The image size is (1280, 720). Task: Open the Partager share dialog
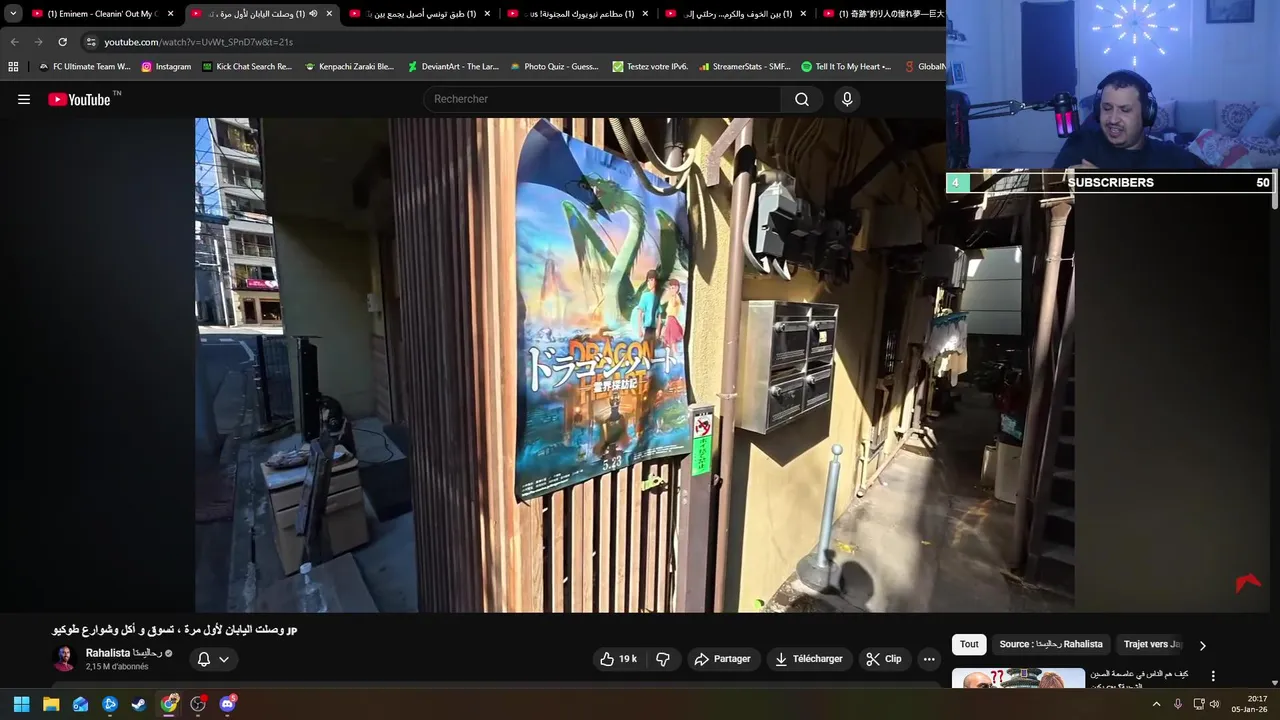coord(722,659)
